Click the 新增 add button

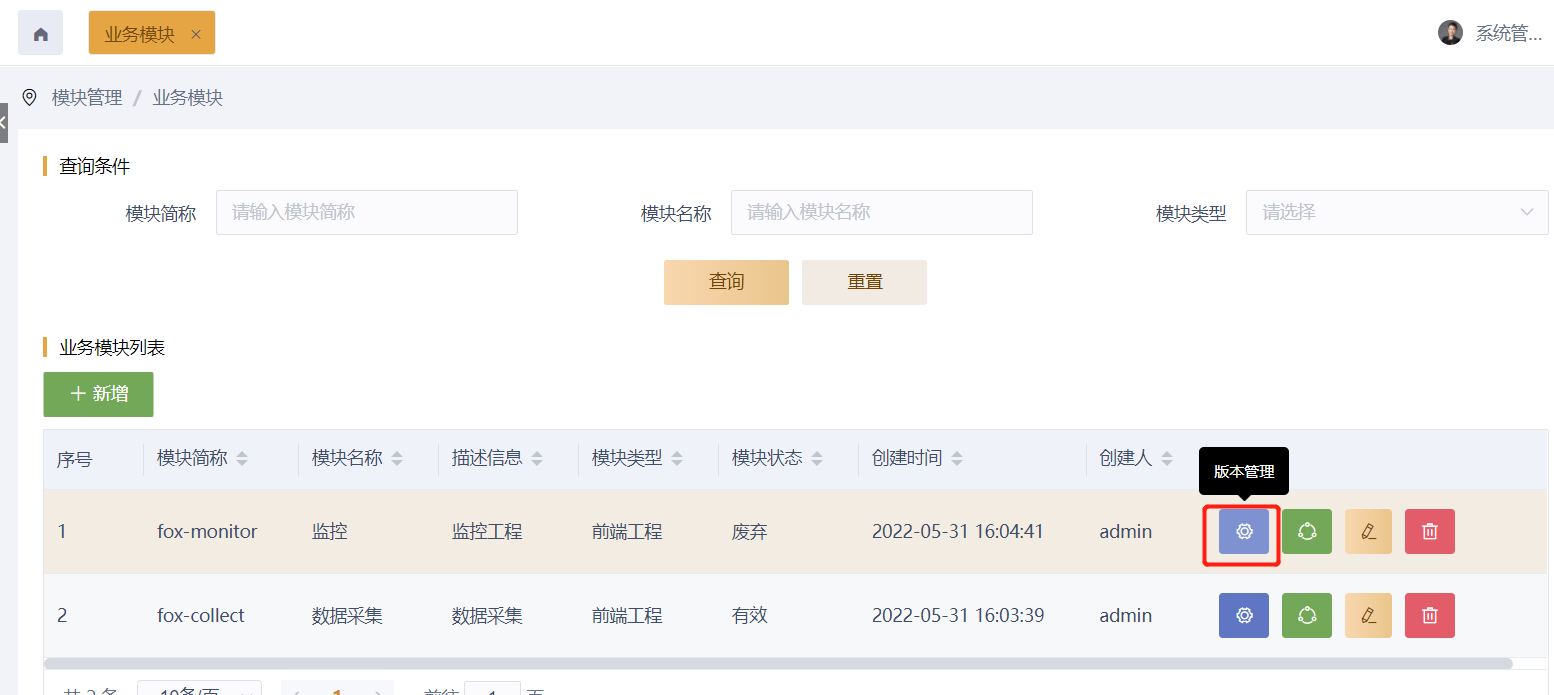click(98, 394)
